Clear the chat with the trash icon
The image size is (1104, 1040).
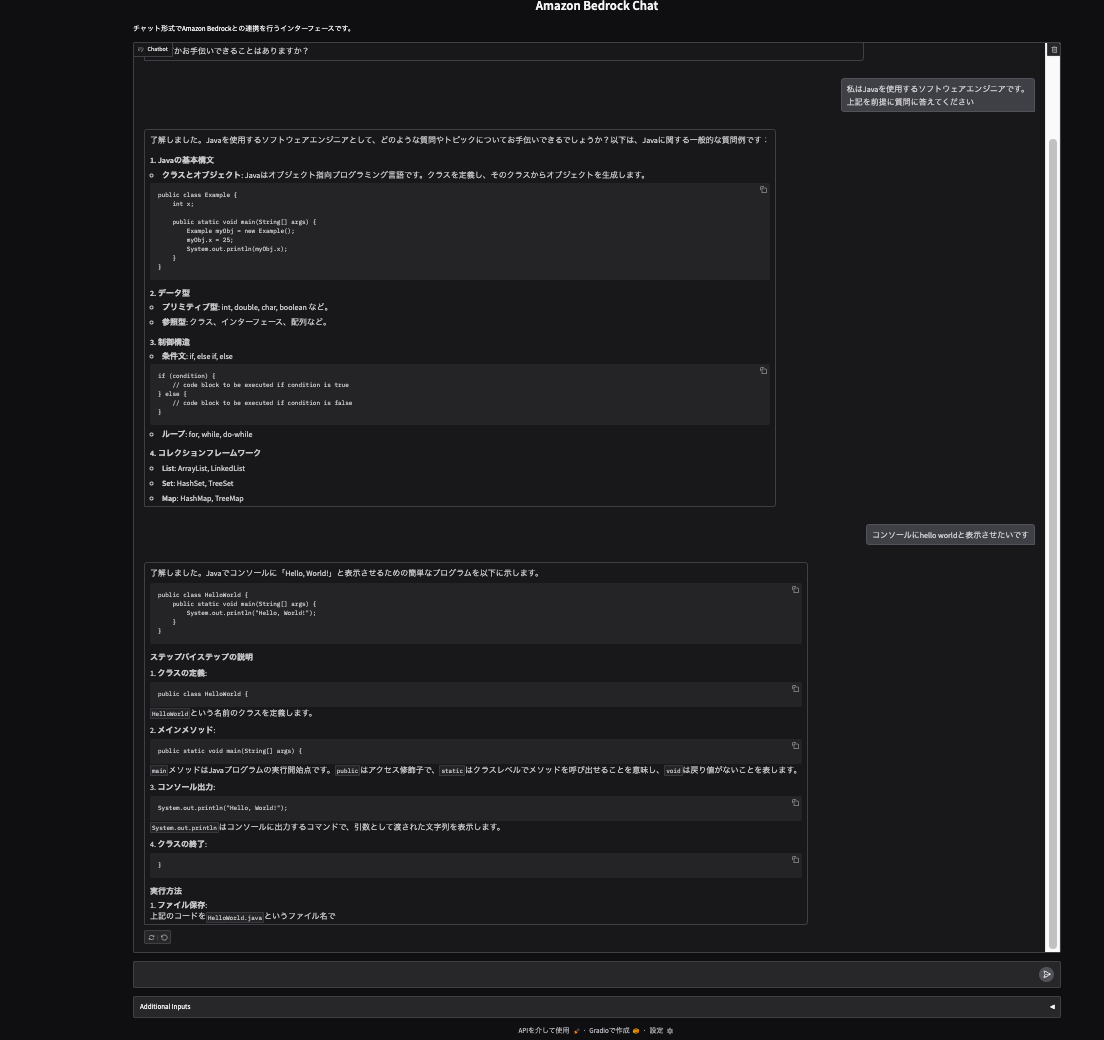coord(1053,49)
